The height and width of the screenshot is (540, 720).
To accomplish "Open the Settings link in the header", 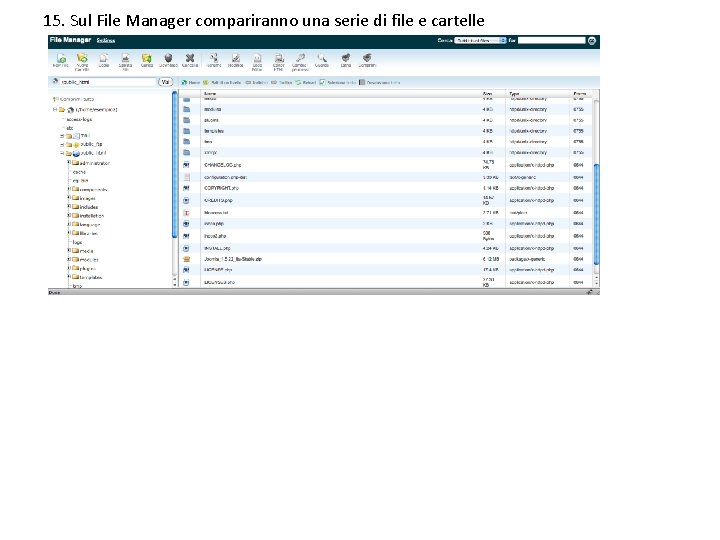I will pos(106,40).
